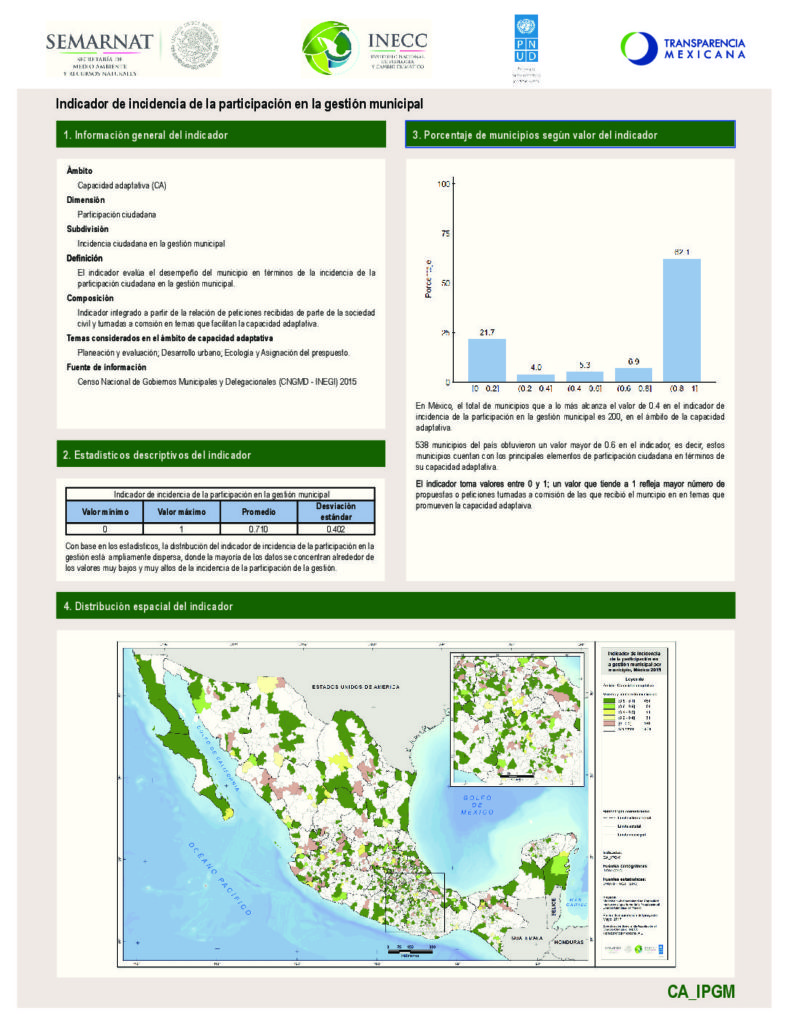Click the 'CA_IPGM' code label

[x=701, y=991]
